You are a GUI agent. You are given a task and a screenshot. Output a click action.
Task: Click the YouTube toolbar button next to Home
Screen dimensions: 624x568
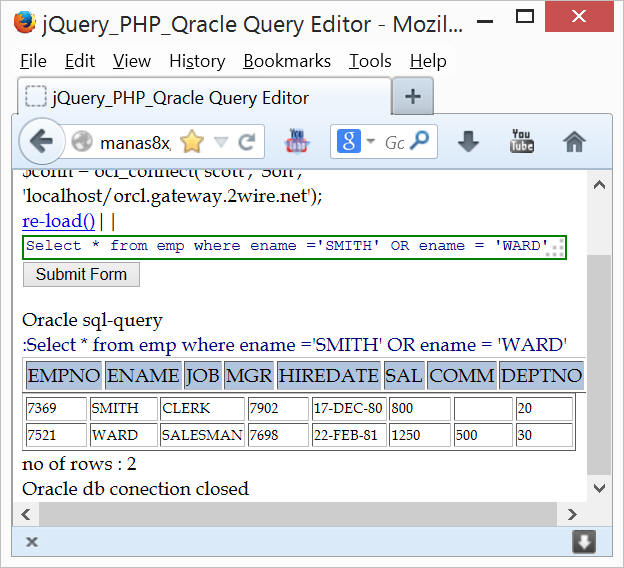(521, 141)
